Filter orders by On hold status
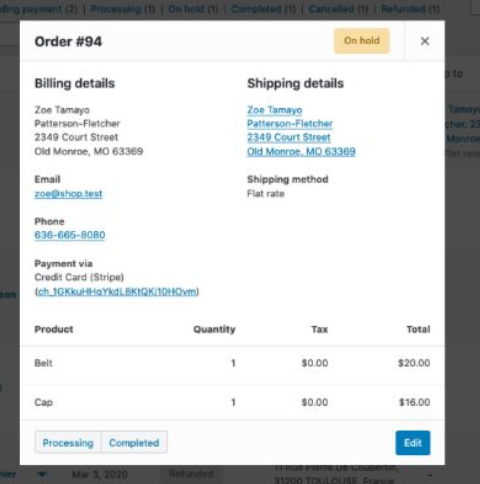 193,9
